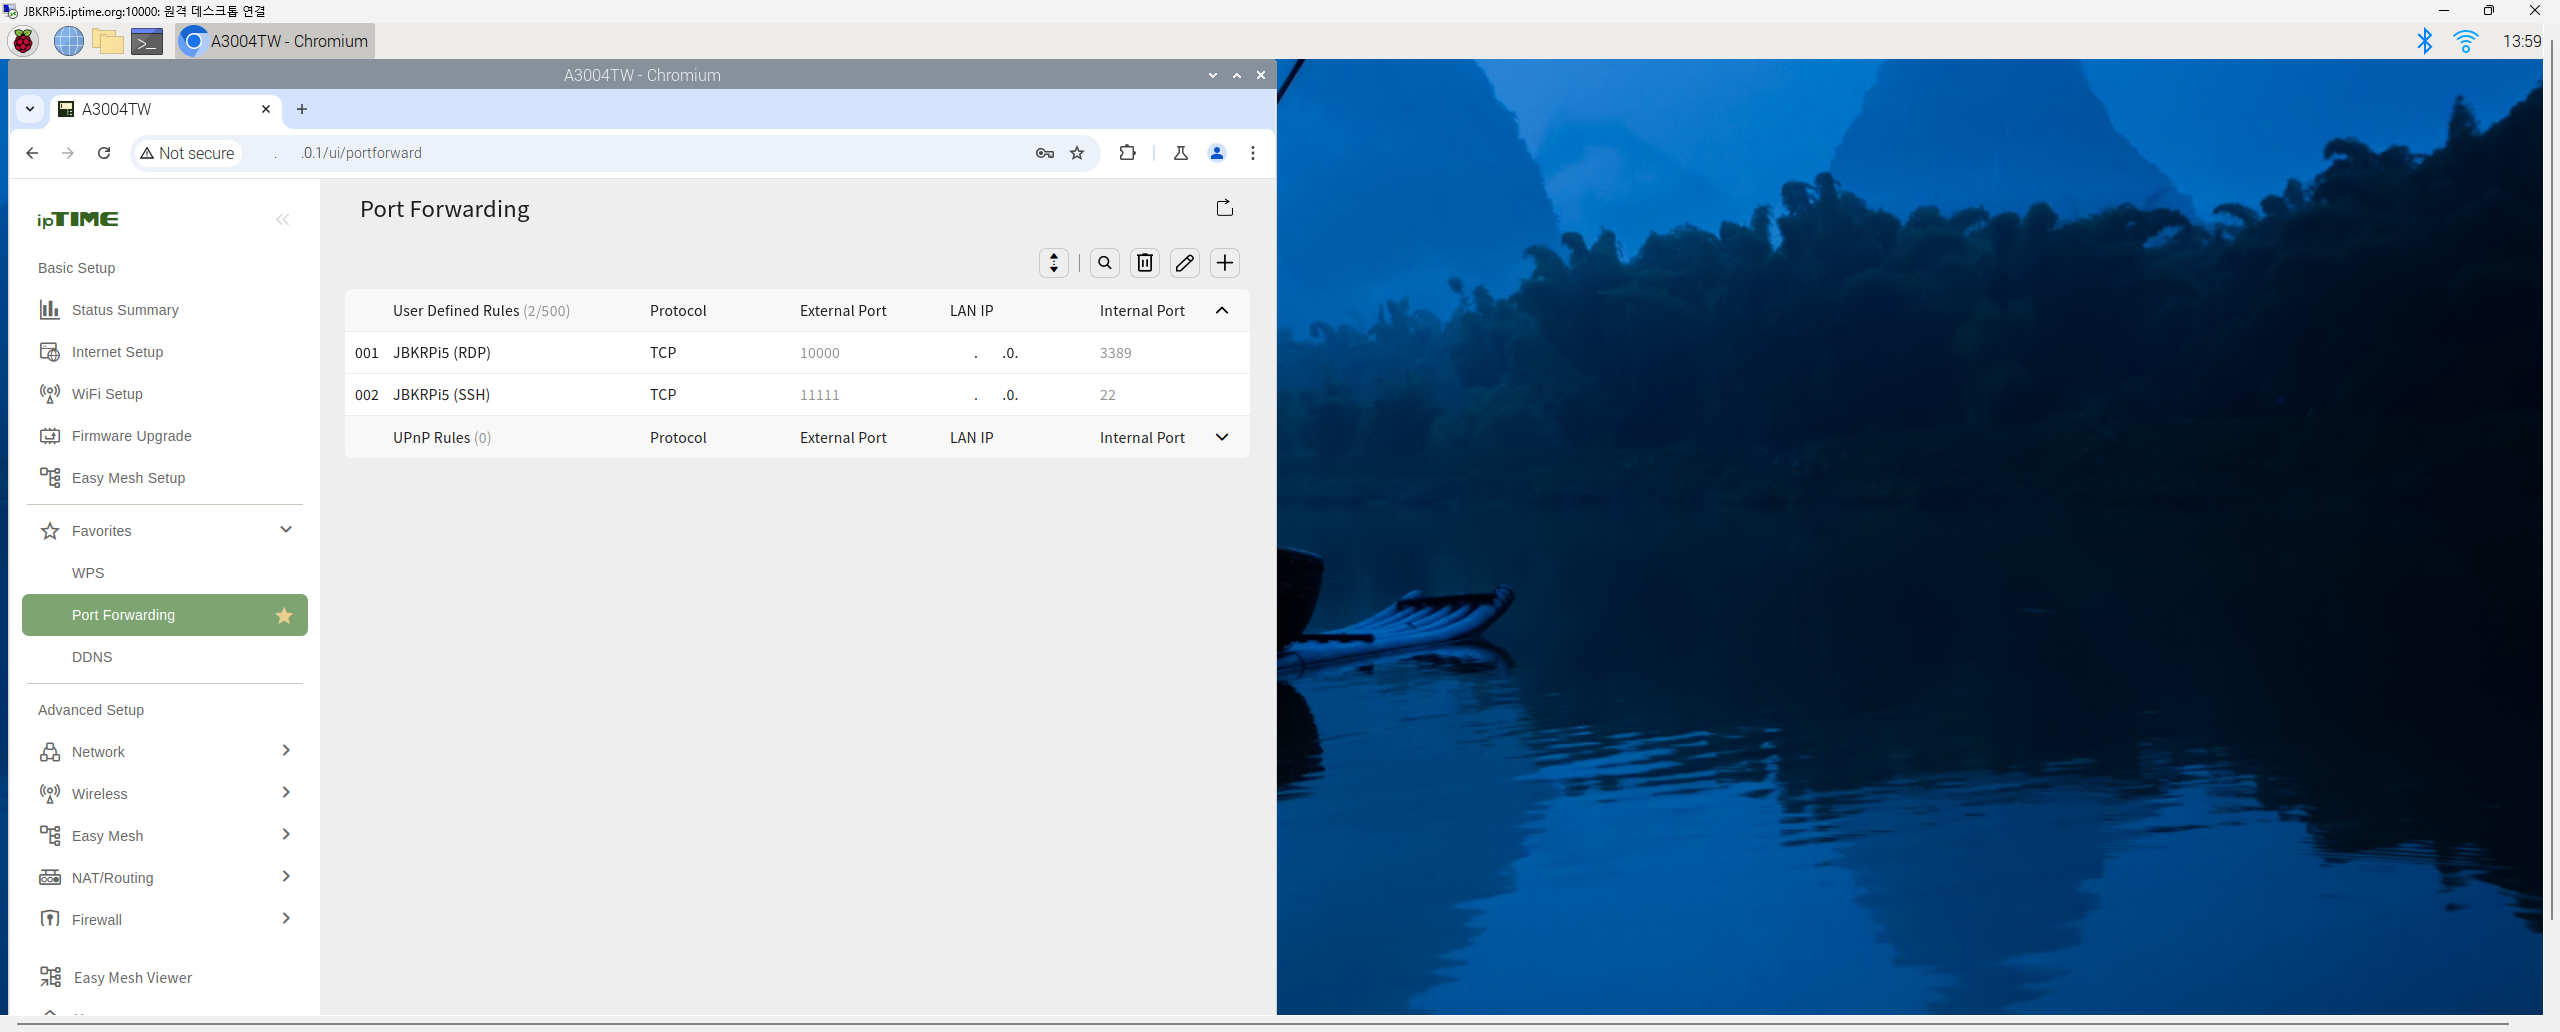
Task: Open Firmware Upgrade page
Action: (131, 436)
